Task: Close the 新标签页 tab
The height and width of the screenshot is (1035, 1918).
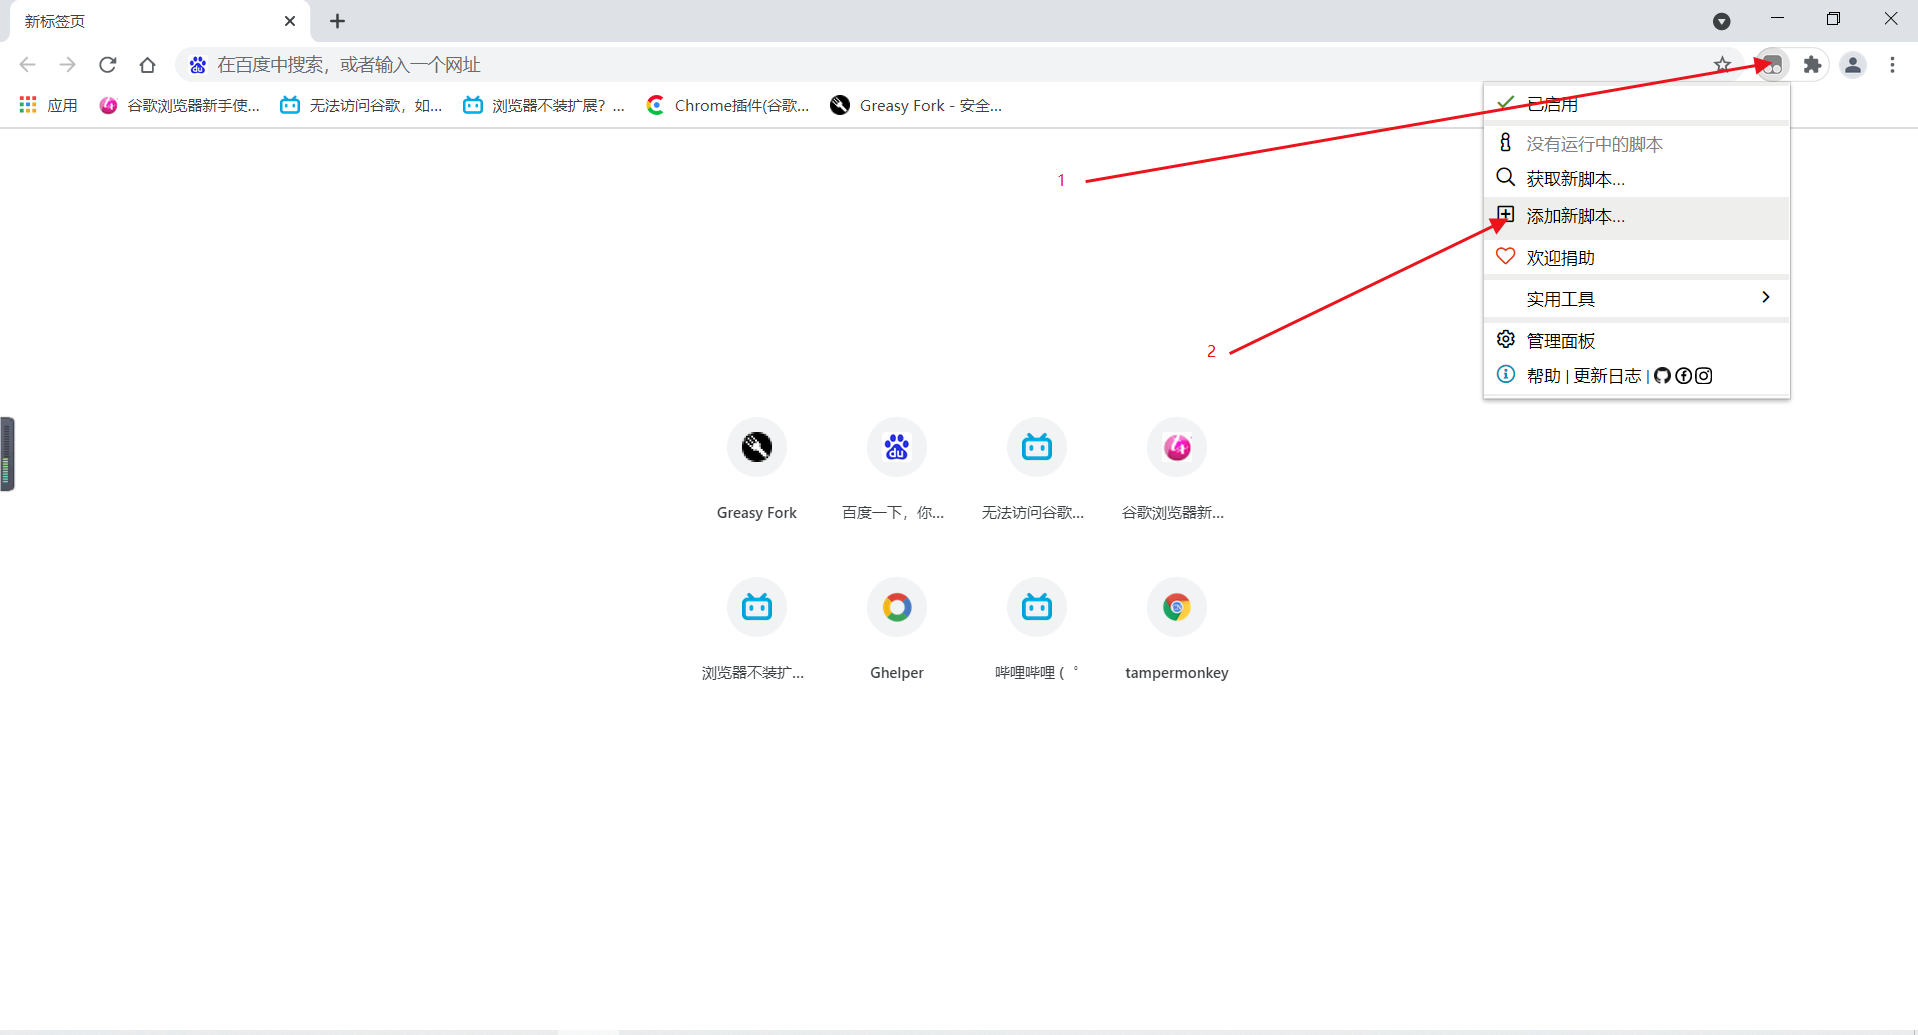Action: (x=290, y=21)
